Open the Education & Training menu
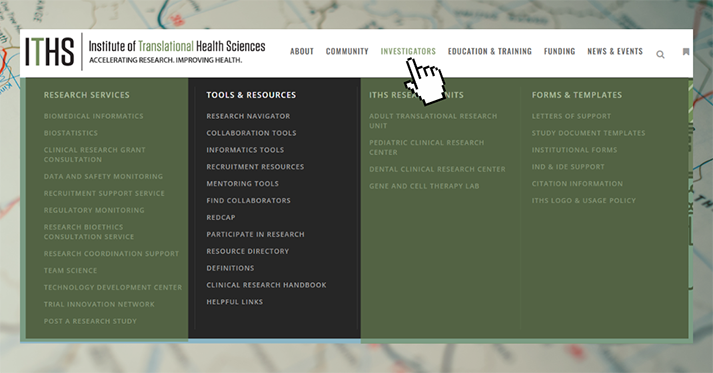This screenshot has height=373, width=713. [489, 51]
